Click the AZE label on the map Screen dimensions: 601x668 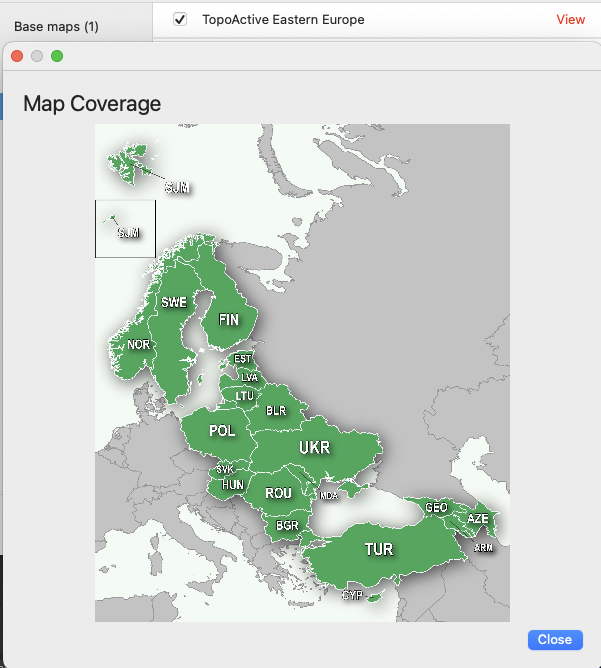tap(477, 518)
